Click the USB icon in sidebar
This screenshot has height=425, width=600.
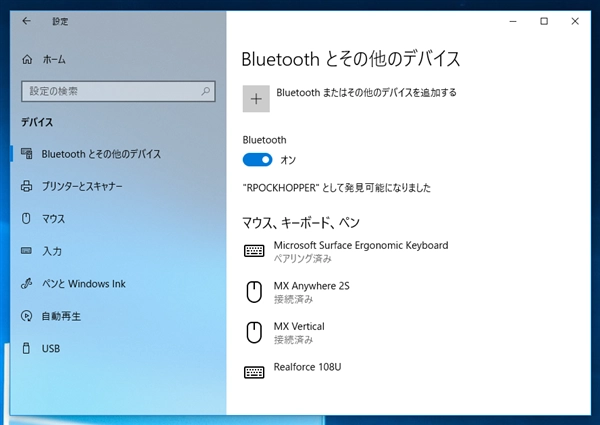(x=26, y=348)
